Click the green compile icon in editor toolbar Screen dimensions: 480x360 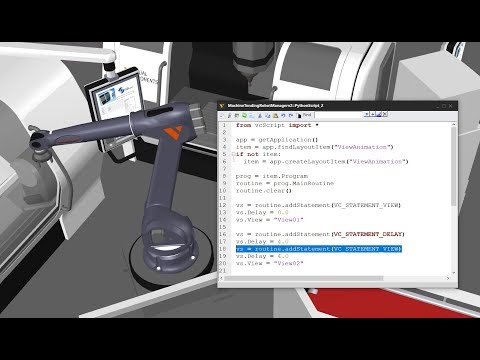tap(244, 116)
